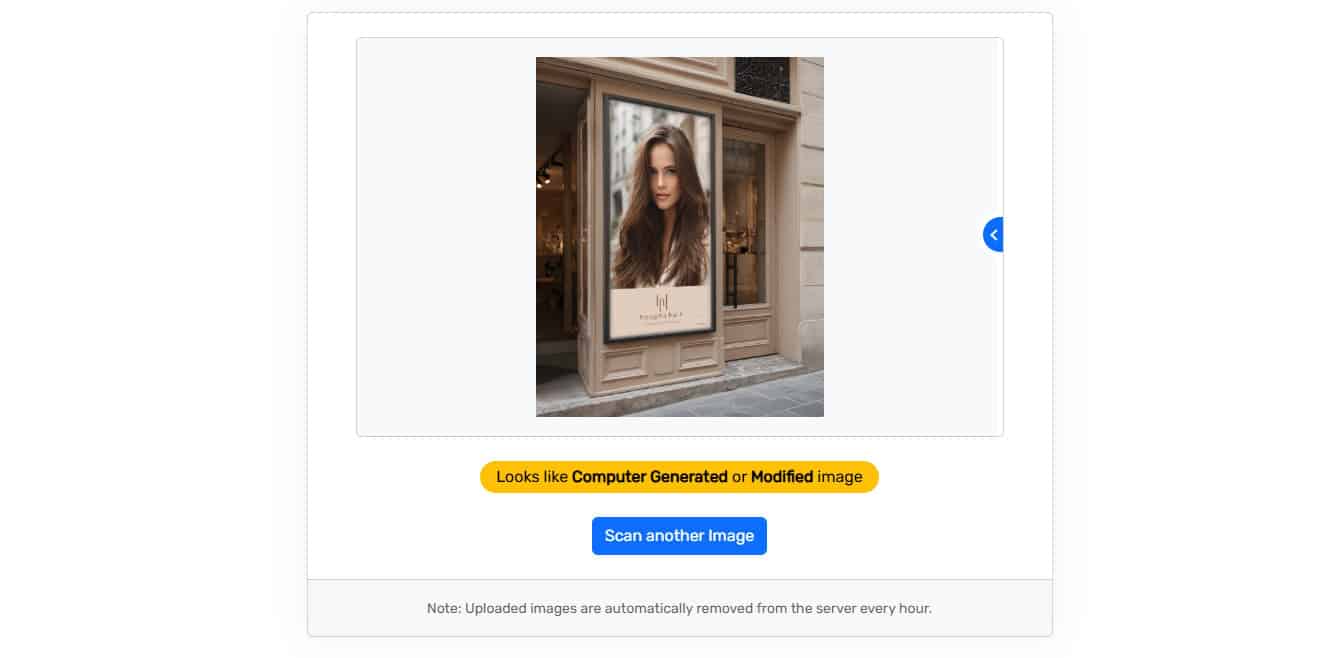Screen dimensions: 1339x658
Task: Click the shop interior lights in photo
Action: point(546,175)
